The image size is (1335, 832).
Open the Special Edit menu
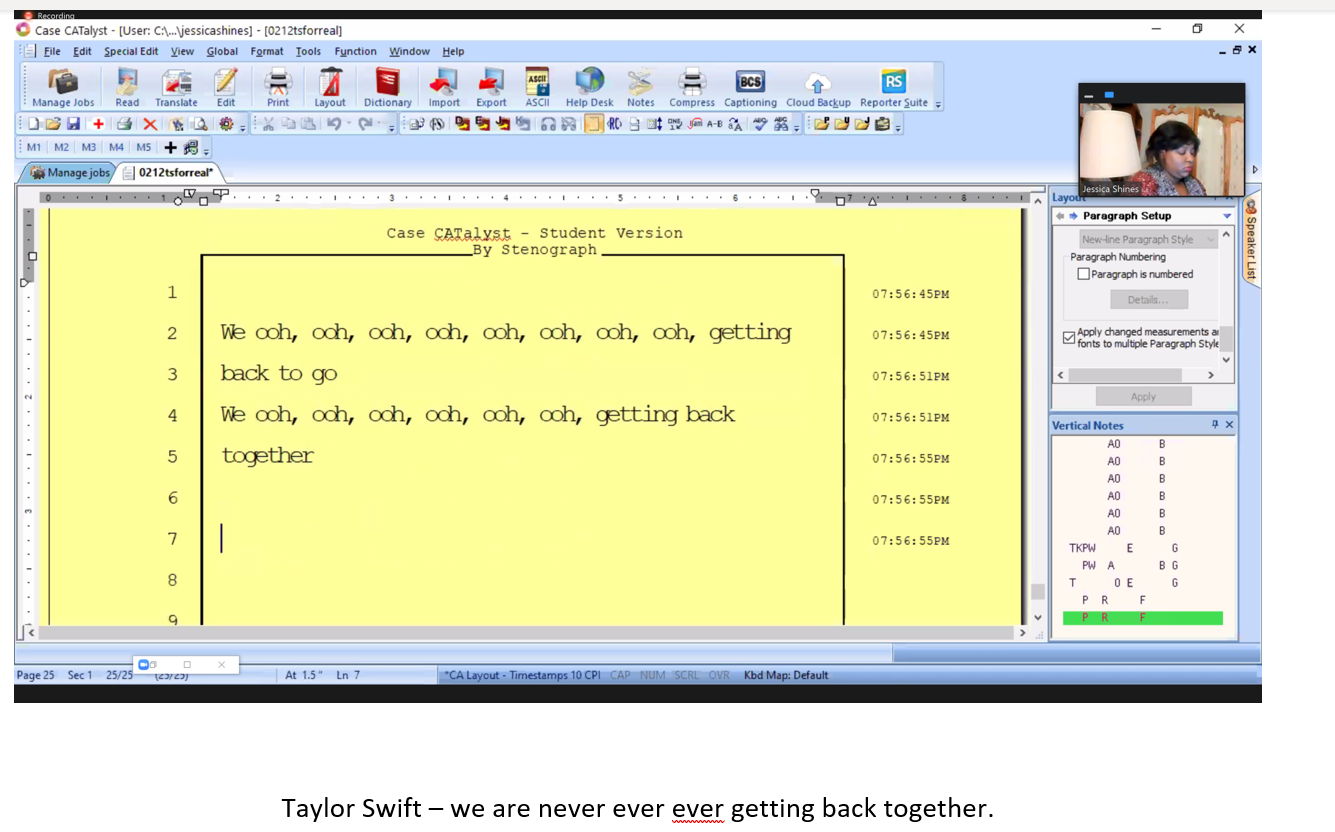click(x=131, y=52)
